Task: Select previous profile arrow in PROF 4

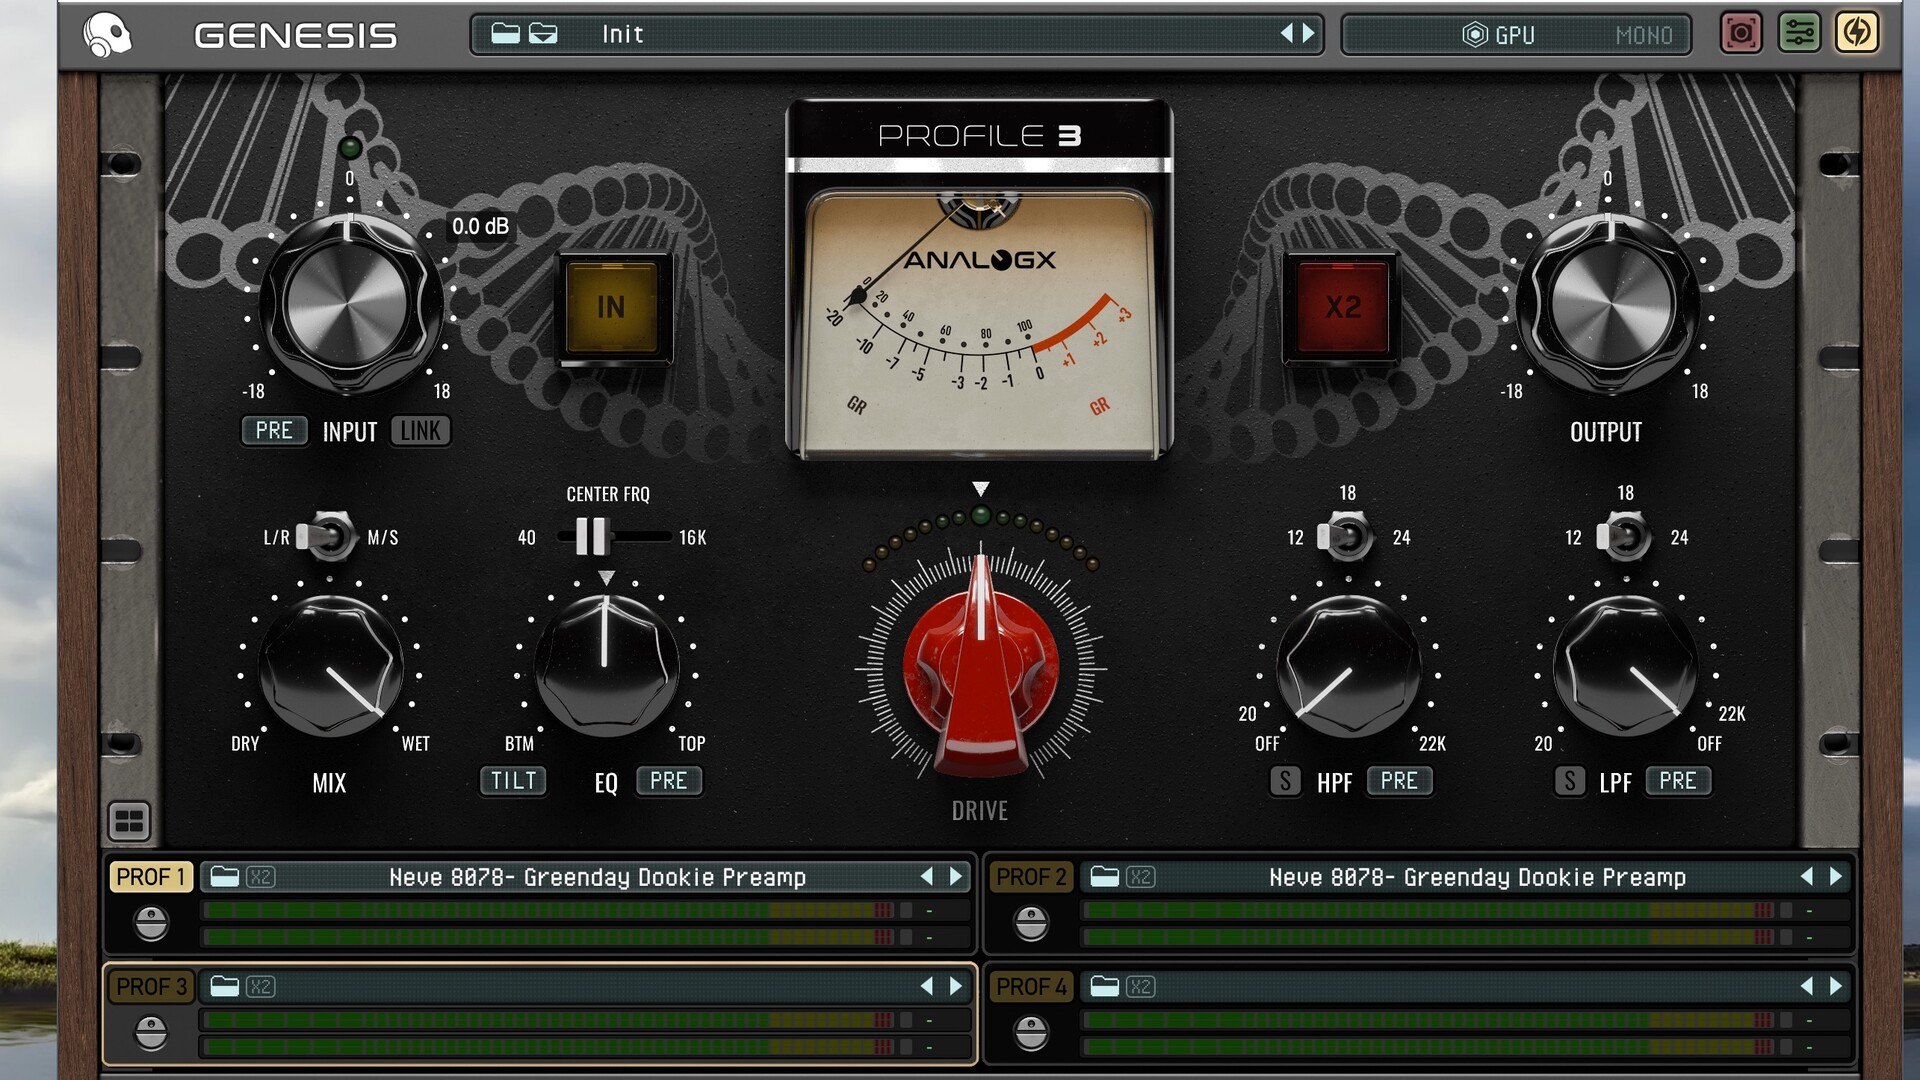Action: pos(1806,987)
